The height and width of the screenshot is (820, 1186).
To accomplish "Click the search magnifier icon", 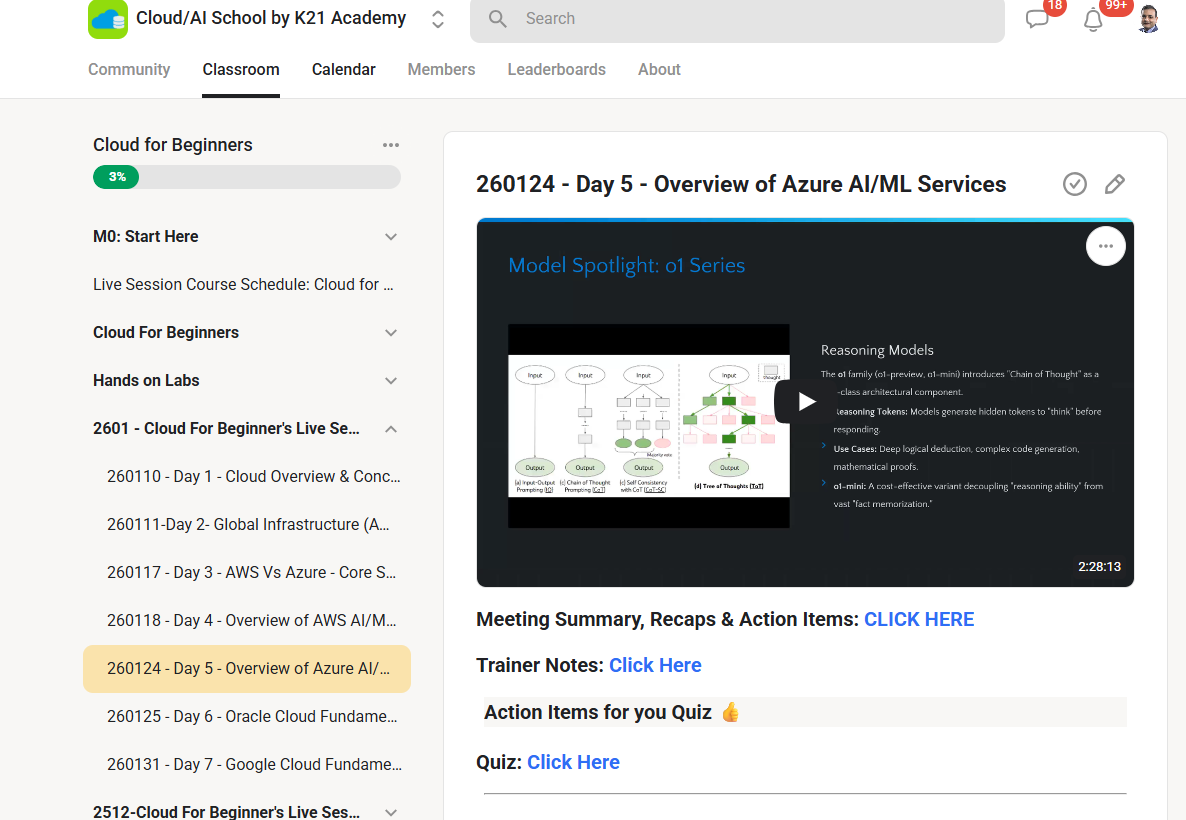I will [497, 19].
